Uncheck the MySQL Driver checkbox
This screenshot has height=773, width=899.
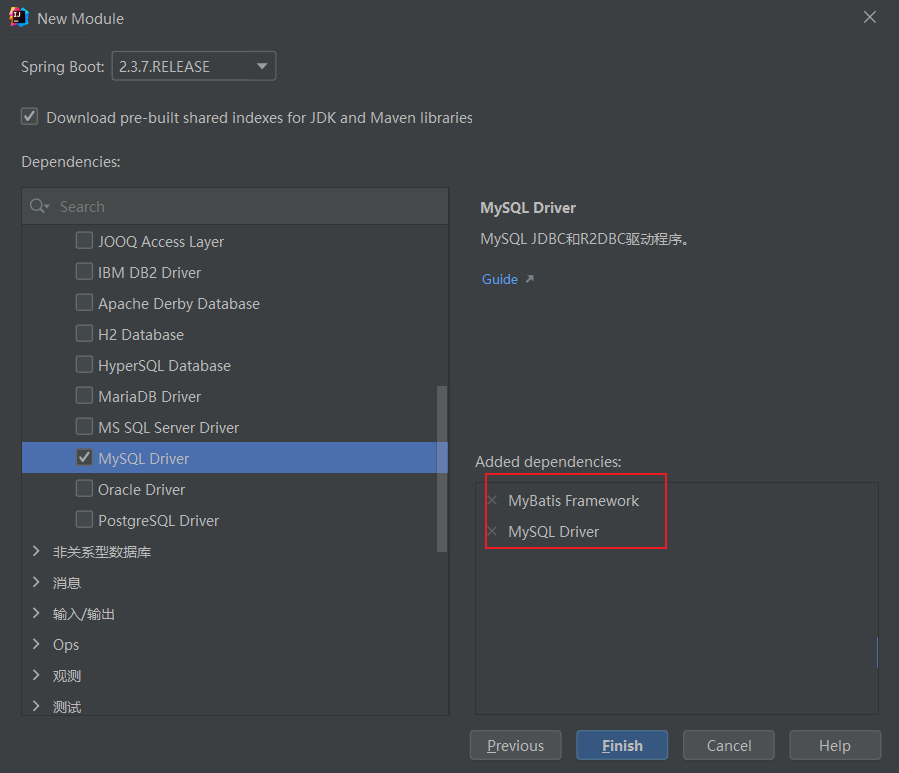(85, 458)
